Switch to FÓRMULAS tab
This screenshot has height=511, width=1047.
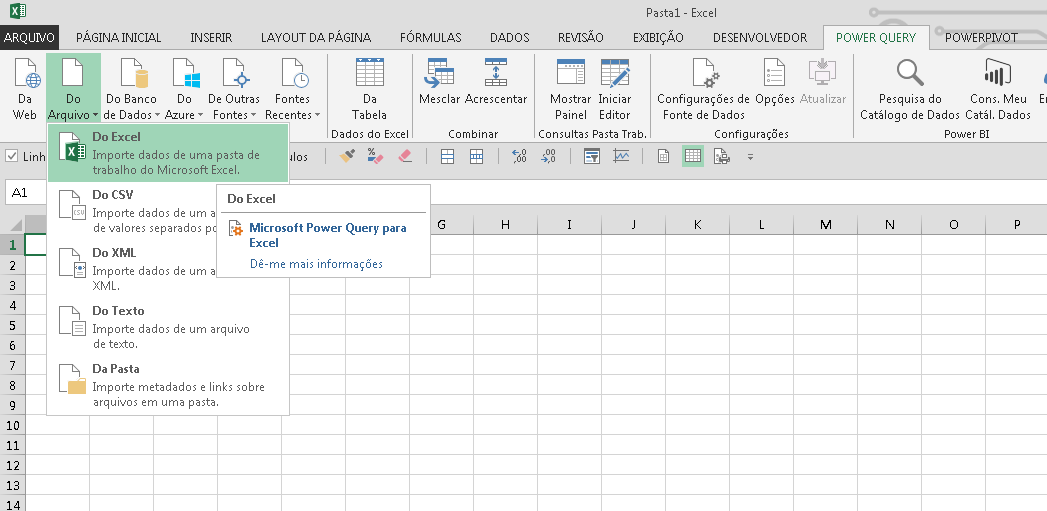click(x=431, y=37)
